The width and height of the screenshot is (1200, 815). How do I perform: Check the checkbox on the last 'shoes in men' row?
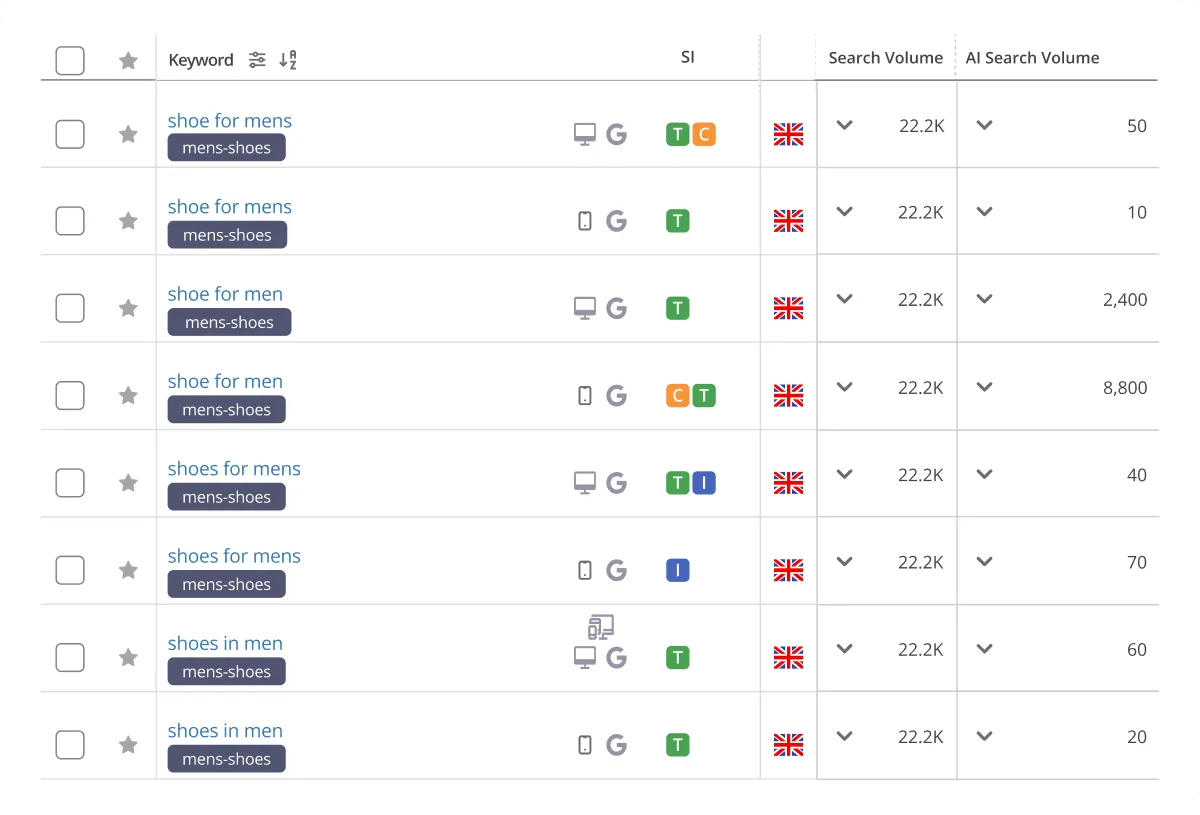coord(70,744)
